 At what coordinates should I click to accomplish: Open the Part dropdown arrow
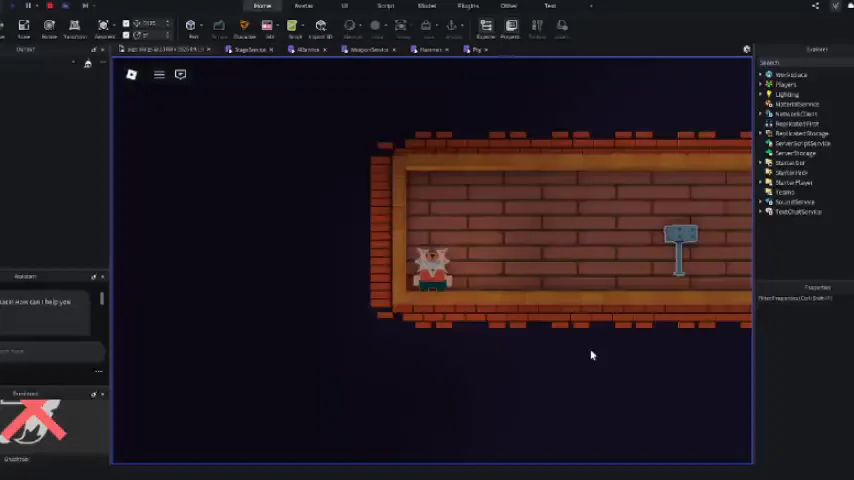tap(202, 25)
